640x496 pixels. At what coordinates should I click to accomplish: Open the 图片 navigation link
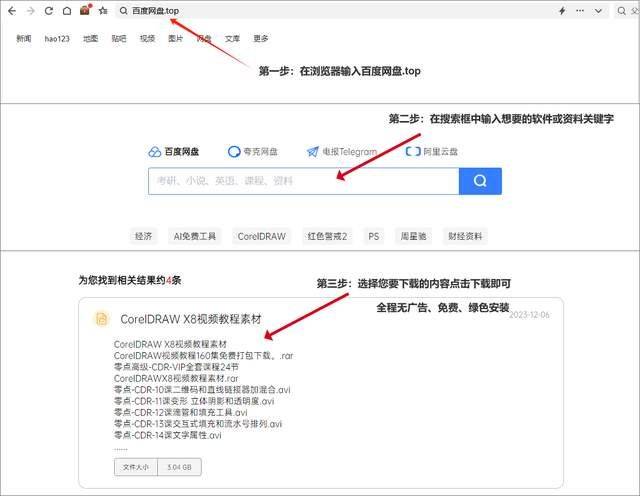(176, 38)
